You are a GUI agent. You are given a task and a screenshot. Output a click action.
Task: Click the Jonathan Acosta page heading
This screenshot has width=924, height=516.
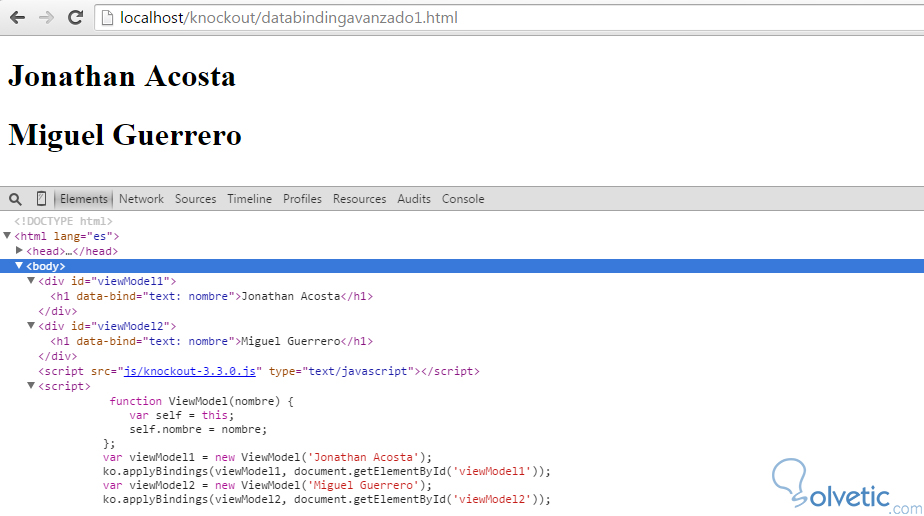pyautogui.click(x=122, y=77)
